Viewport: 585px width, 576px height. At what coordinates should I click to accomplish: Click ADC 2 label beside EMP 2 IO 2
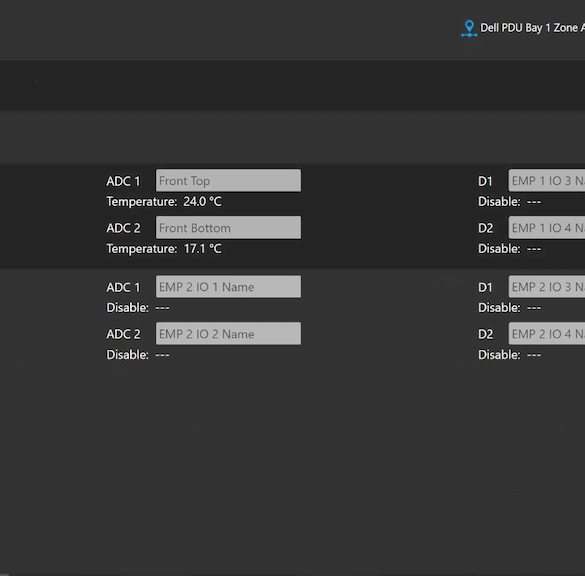(123, 334)
